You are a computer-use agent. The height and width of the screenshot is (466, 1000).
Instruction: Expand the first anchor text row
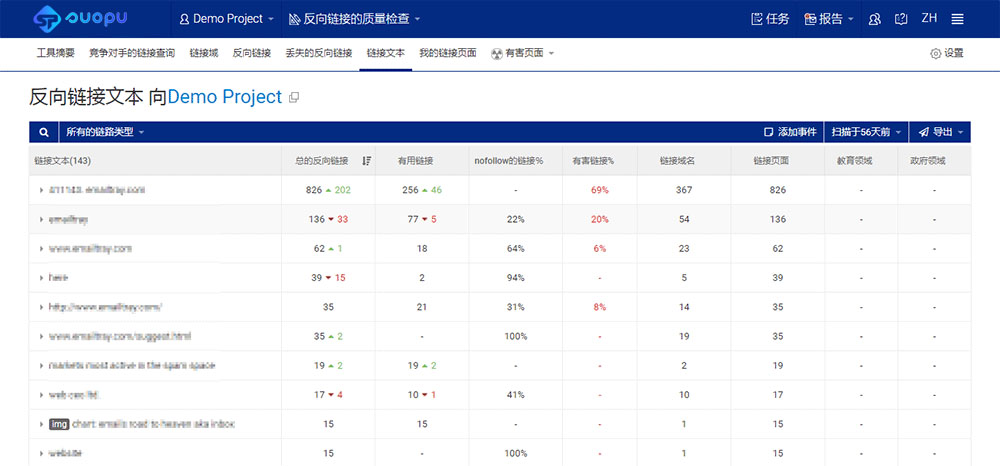(x=41, y=190)
